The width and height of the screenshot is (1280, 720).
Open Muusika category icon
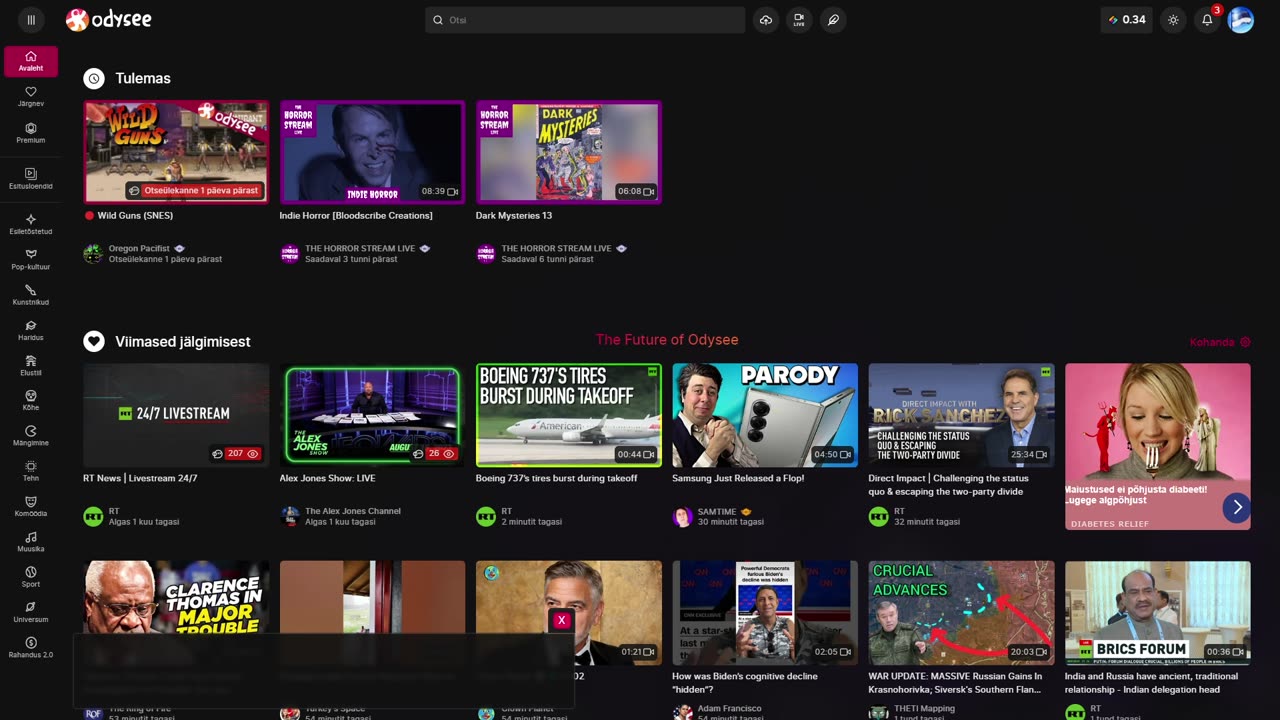(31, 536)
